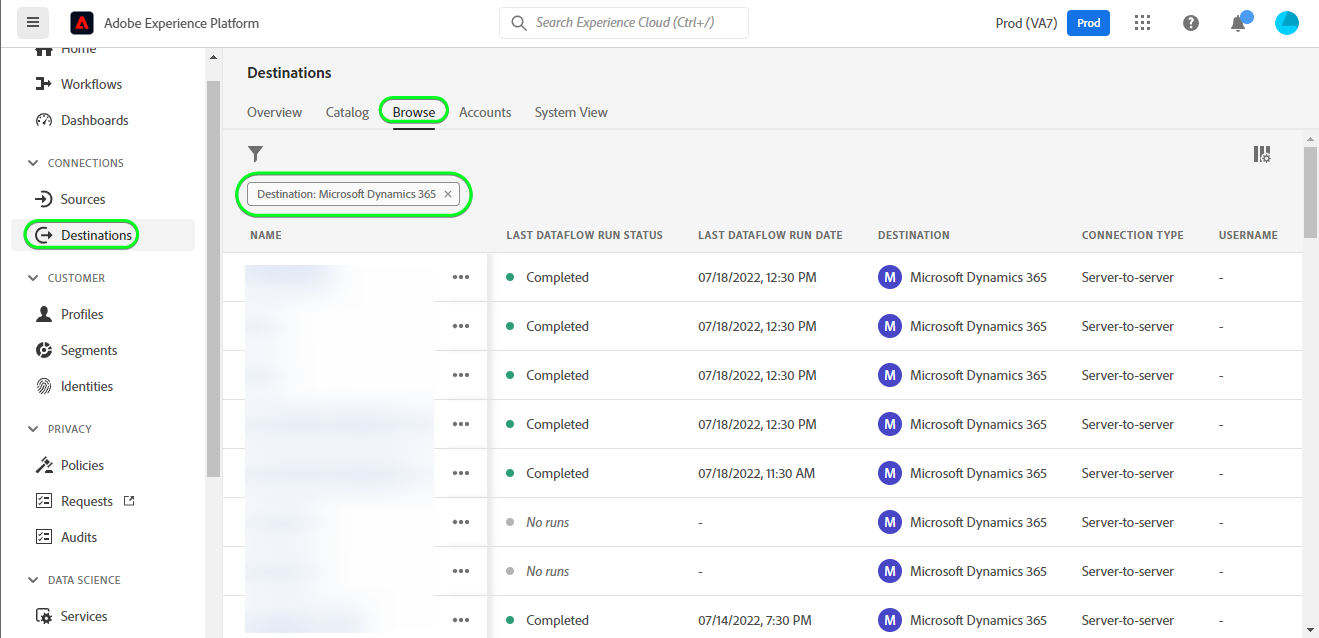Open the help question mark icon
The width and height of the screenshot is (1319, 638).
point(1190,23)
